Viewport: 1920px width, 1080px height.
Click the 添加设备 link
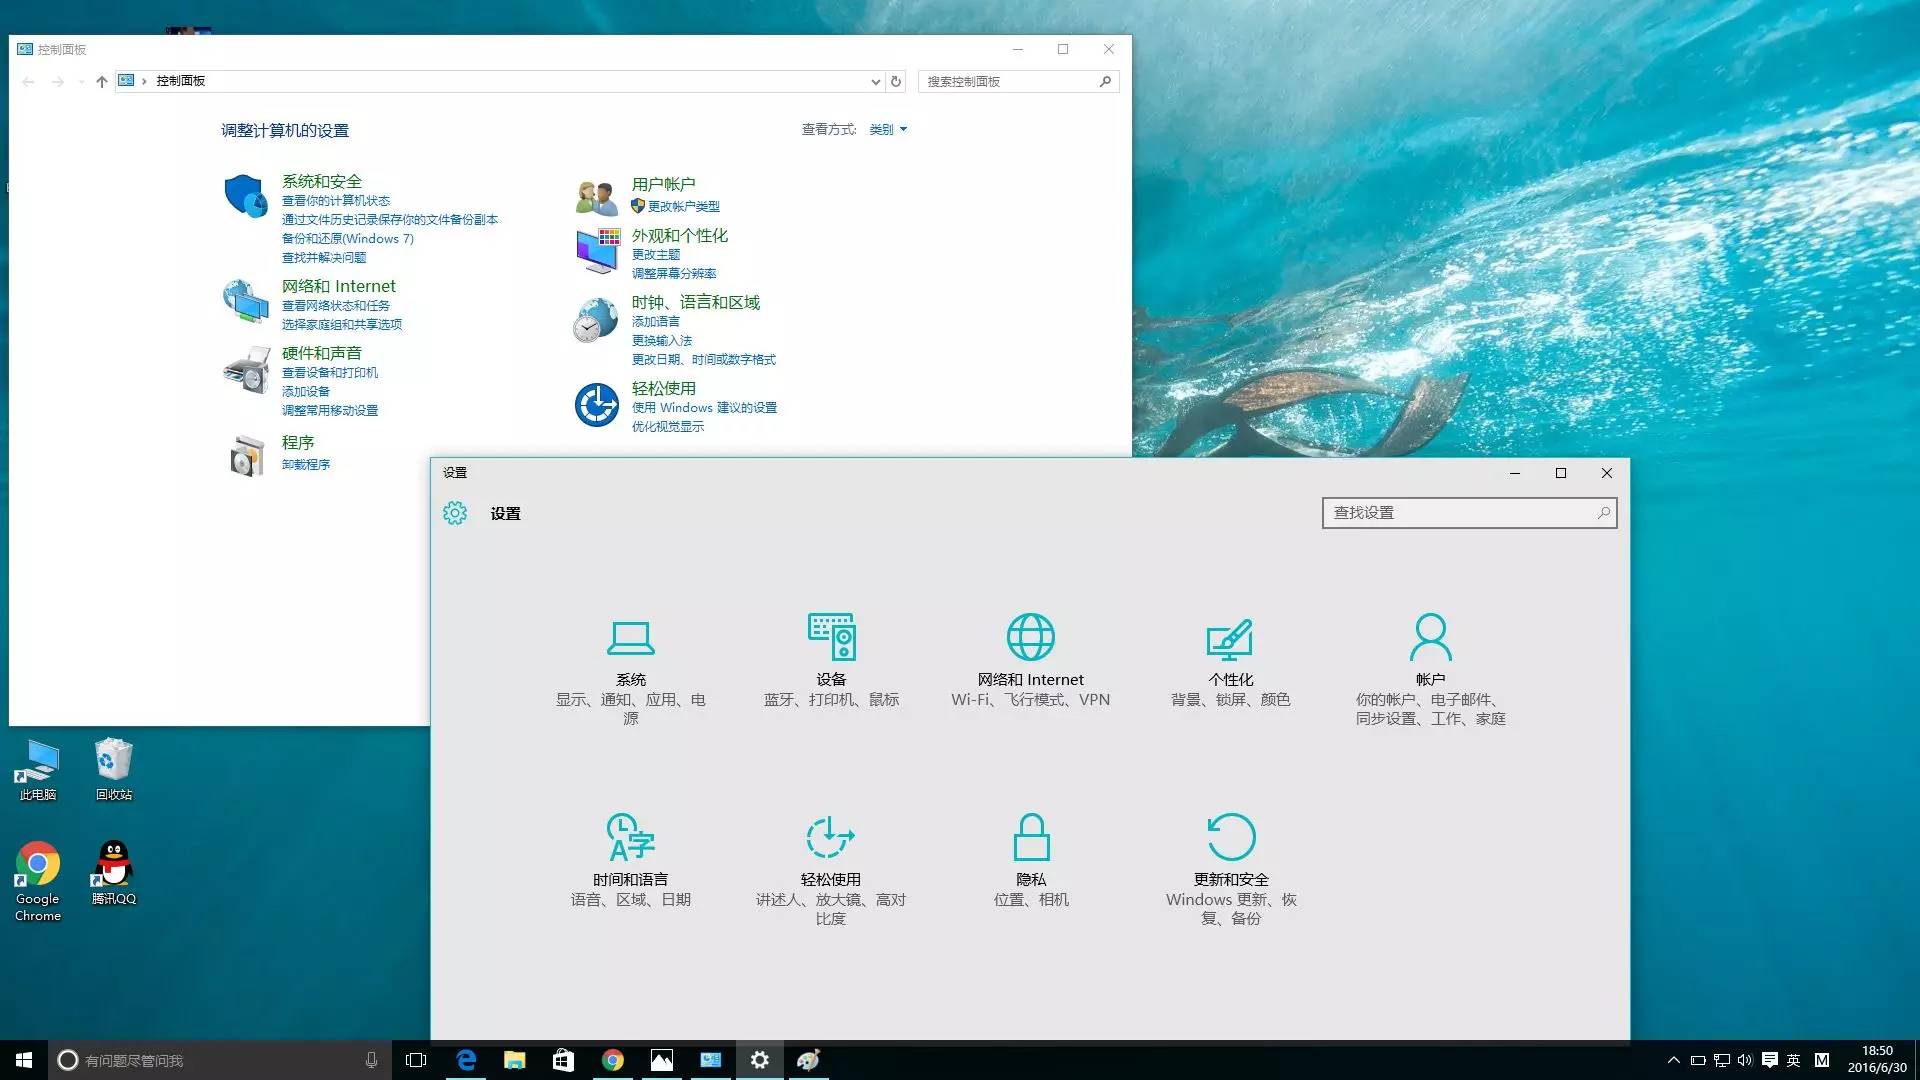306,391
